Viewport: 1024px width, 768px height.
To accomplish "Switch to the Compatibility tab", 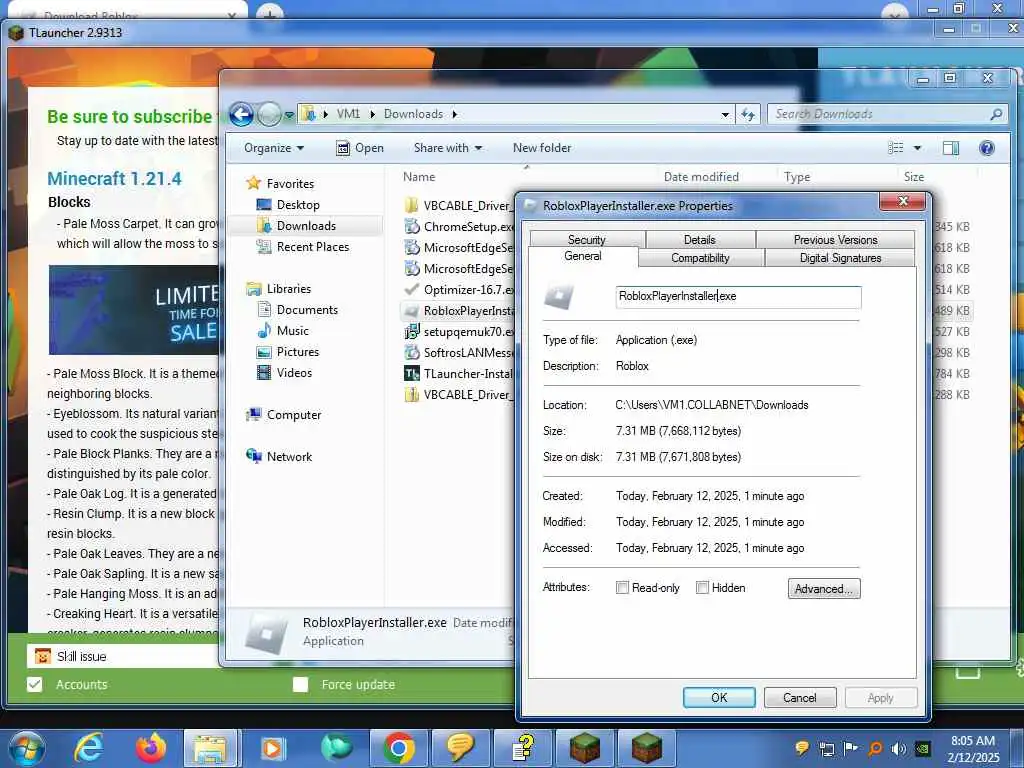I will [x=700, y=258].
